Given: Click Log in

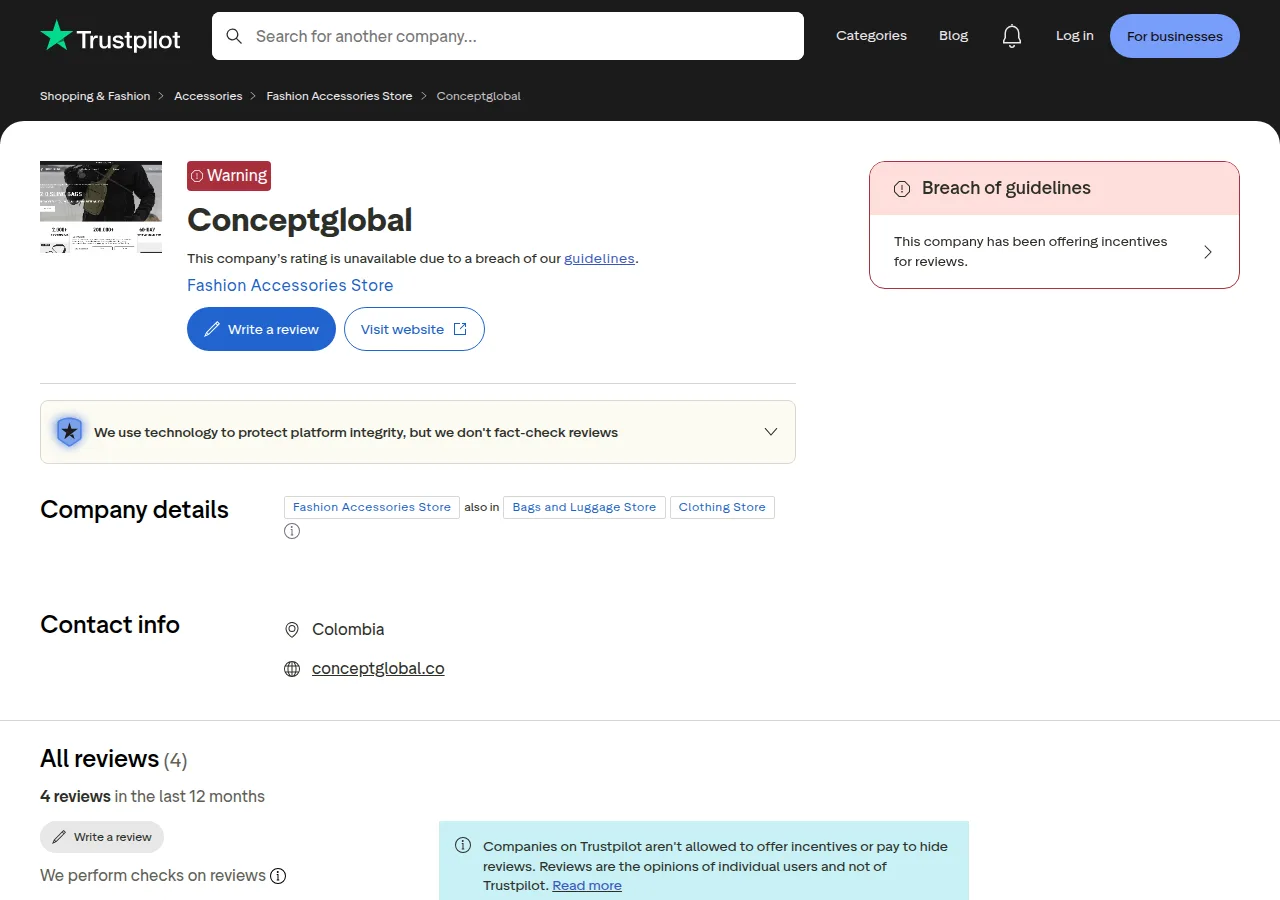Looking at the screenshot, I should pos(1075,36).
